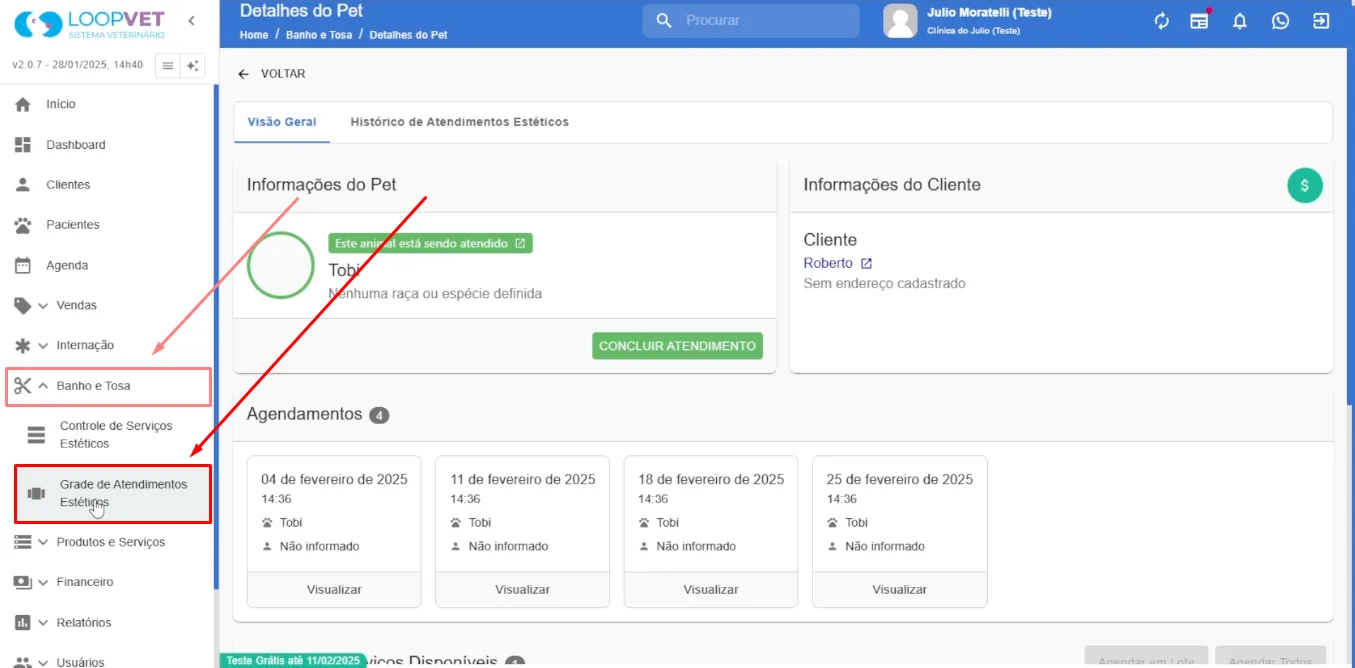
Task: Click VOLTAR back button
Action: point(272,74)
